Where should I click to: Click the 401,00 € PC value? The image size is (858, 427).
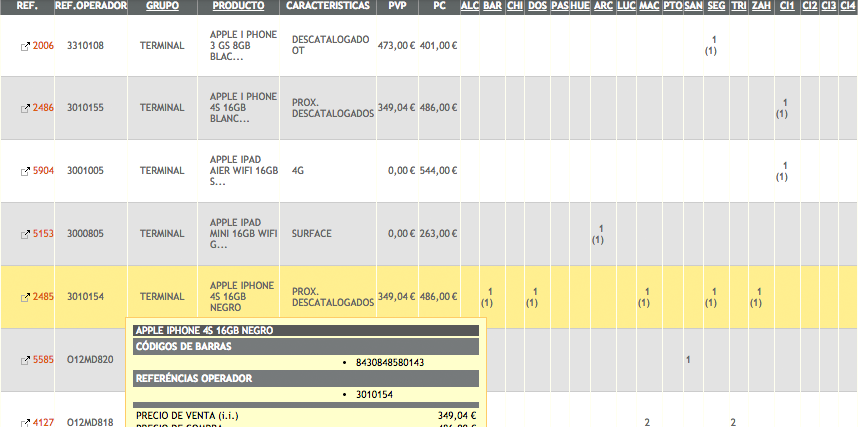tap(439, 46)
